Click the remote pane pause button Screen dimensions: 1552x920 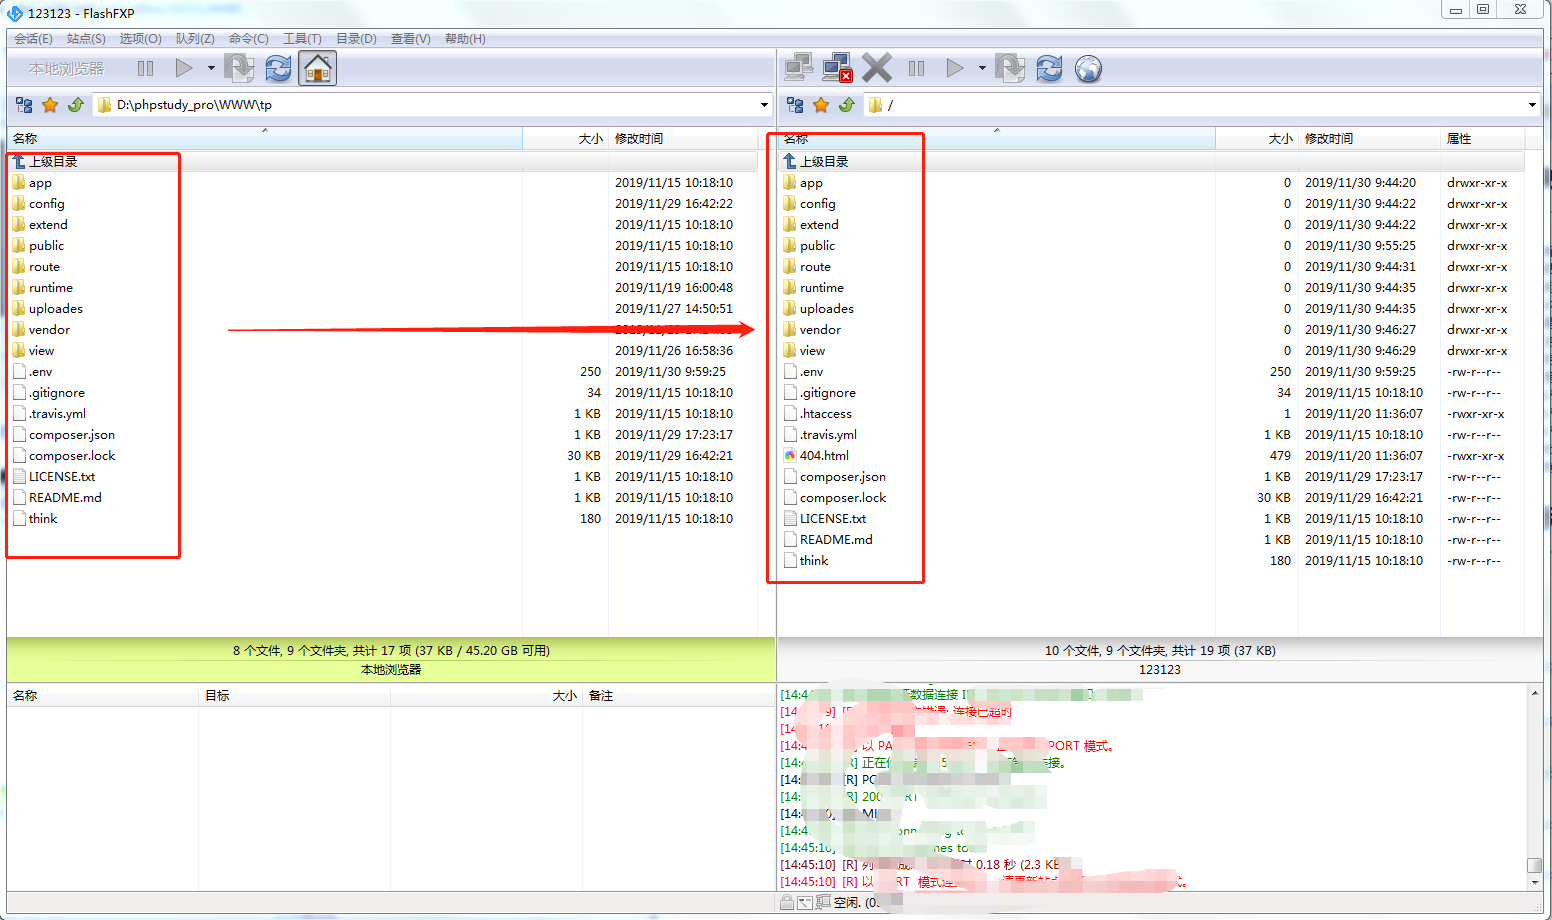[x=917, y=69]
